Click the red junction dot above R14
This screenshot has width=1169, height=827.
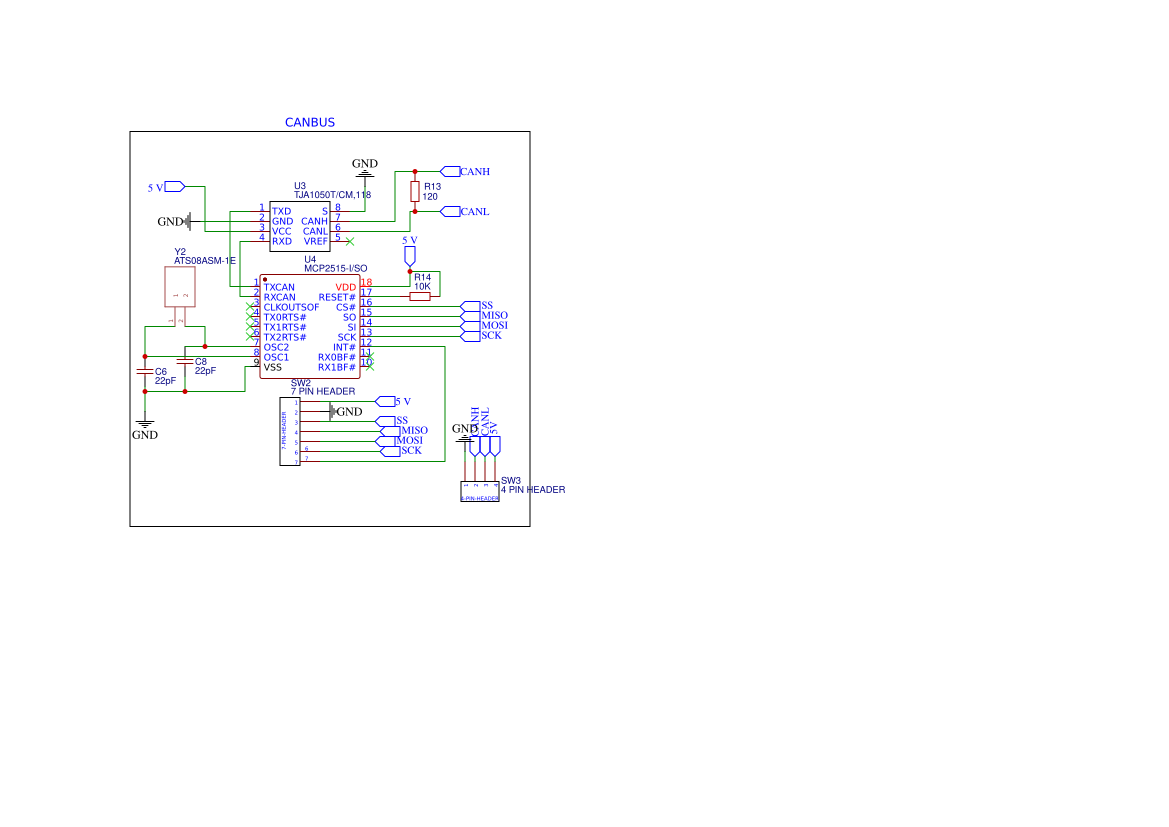pyautogui.click(x=410, y=271)
